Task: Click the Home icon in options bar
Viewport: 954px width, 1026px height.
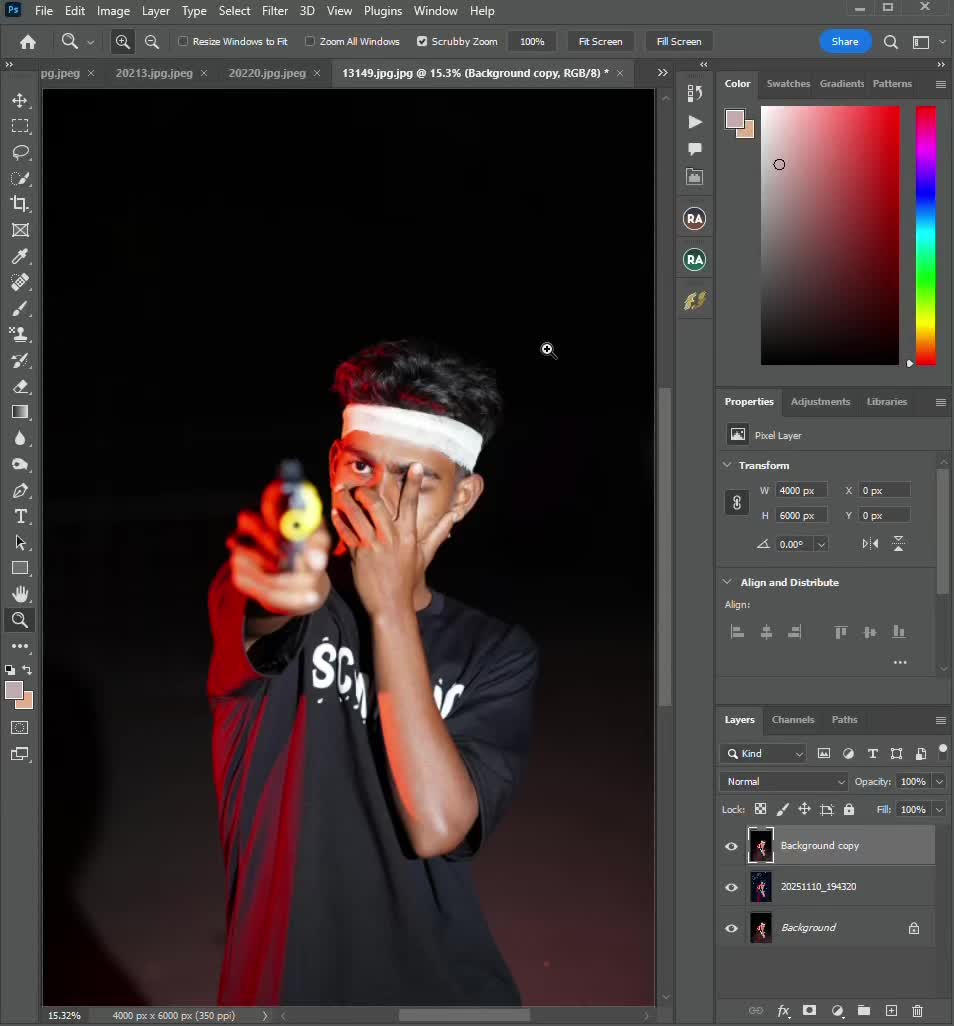Action: 27,42
